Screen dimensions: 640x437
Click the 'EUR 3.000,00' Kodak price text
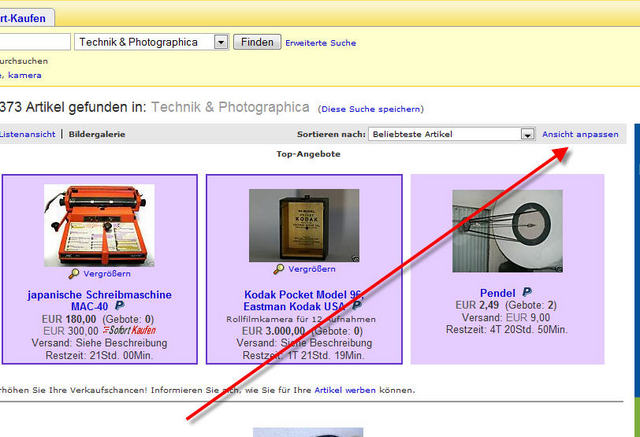coord(273,331)
